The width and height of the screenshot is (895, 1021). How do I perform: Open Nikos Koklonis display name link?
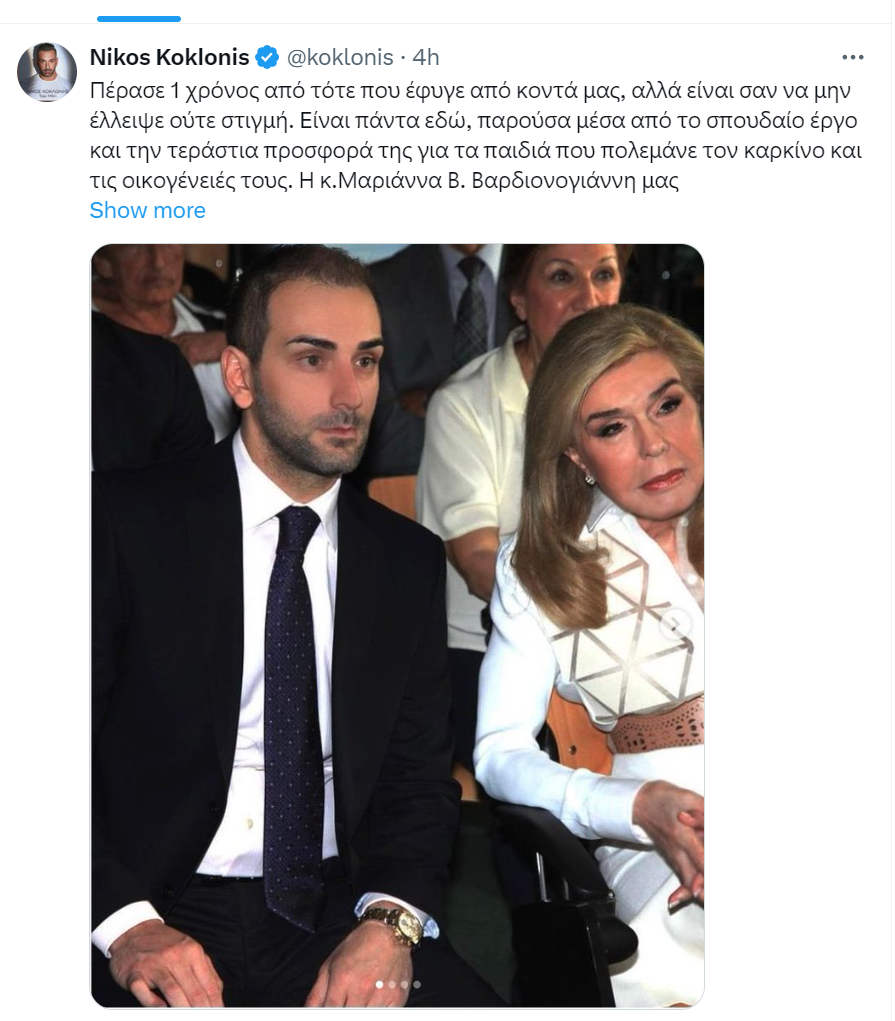tap(169, 57)
